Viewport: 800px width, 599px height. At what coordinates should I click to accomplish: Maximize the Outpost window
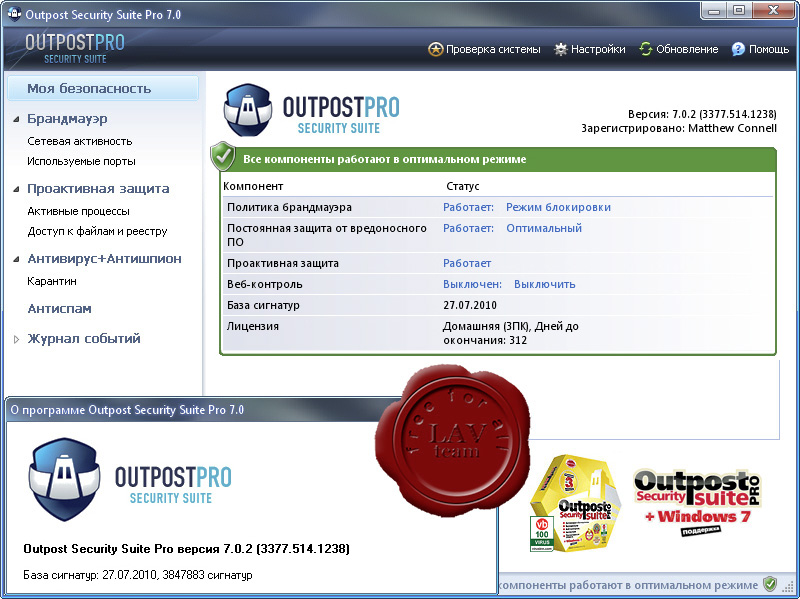tap(738, 10)
